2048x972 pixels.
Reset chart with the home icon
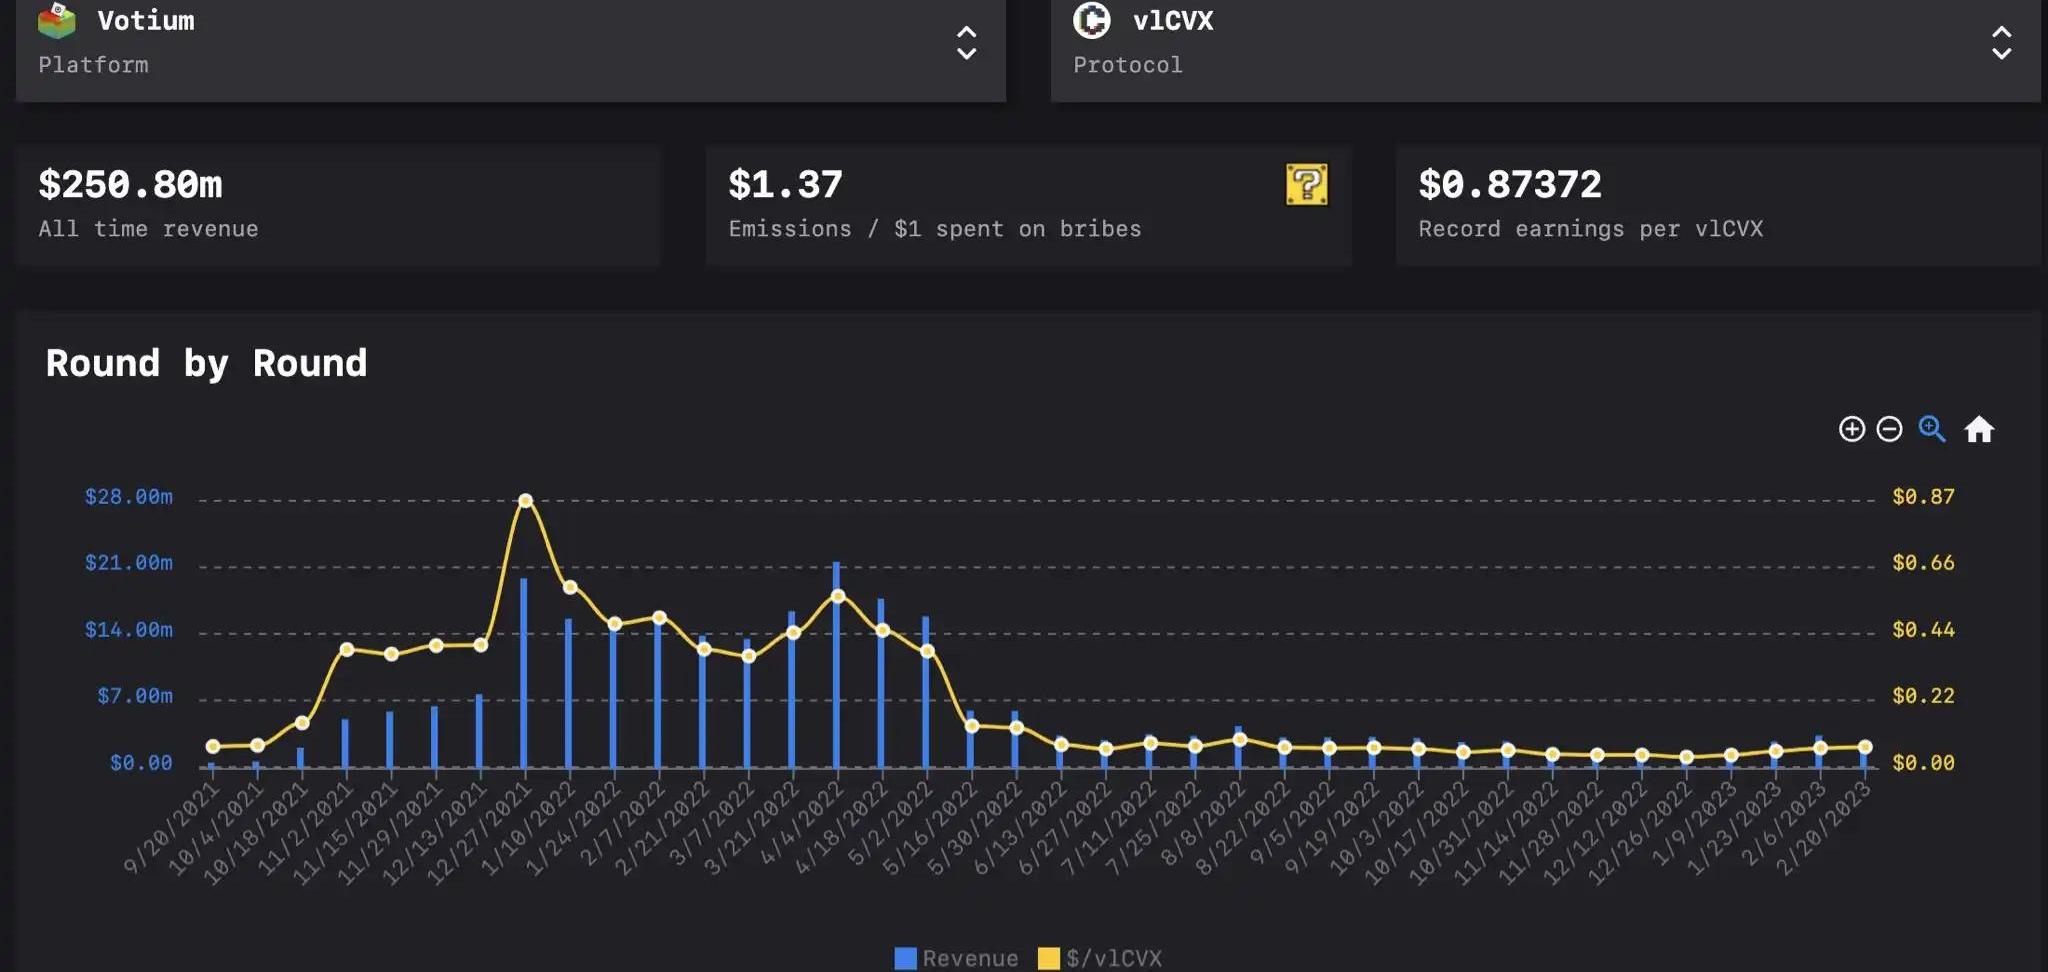click(x=1979, y=429)
